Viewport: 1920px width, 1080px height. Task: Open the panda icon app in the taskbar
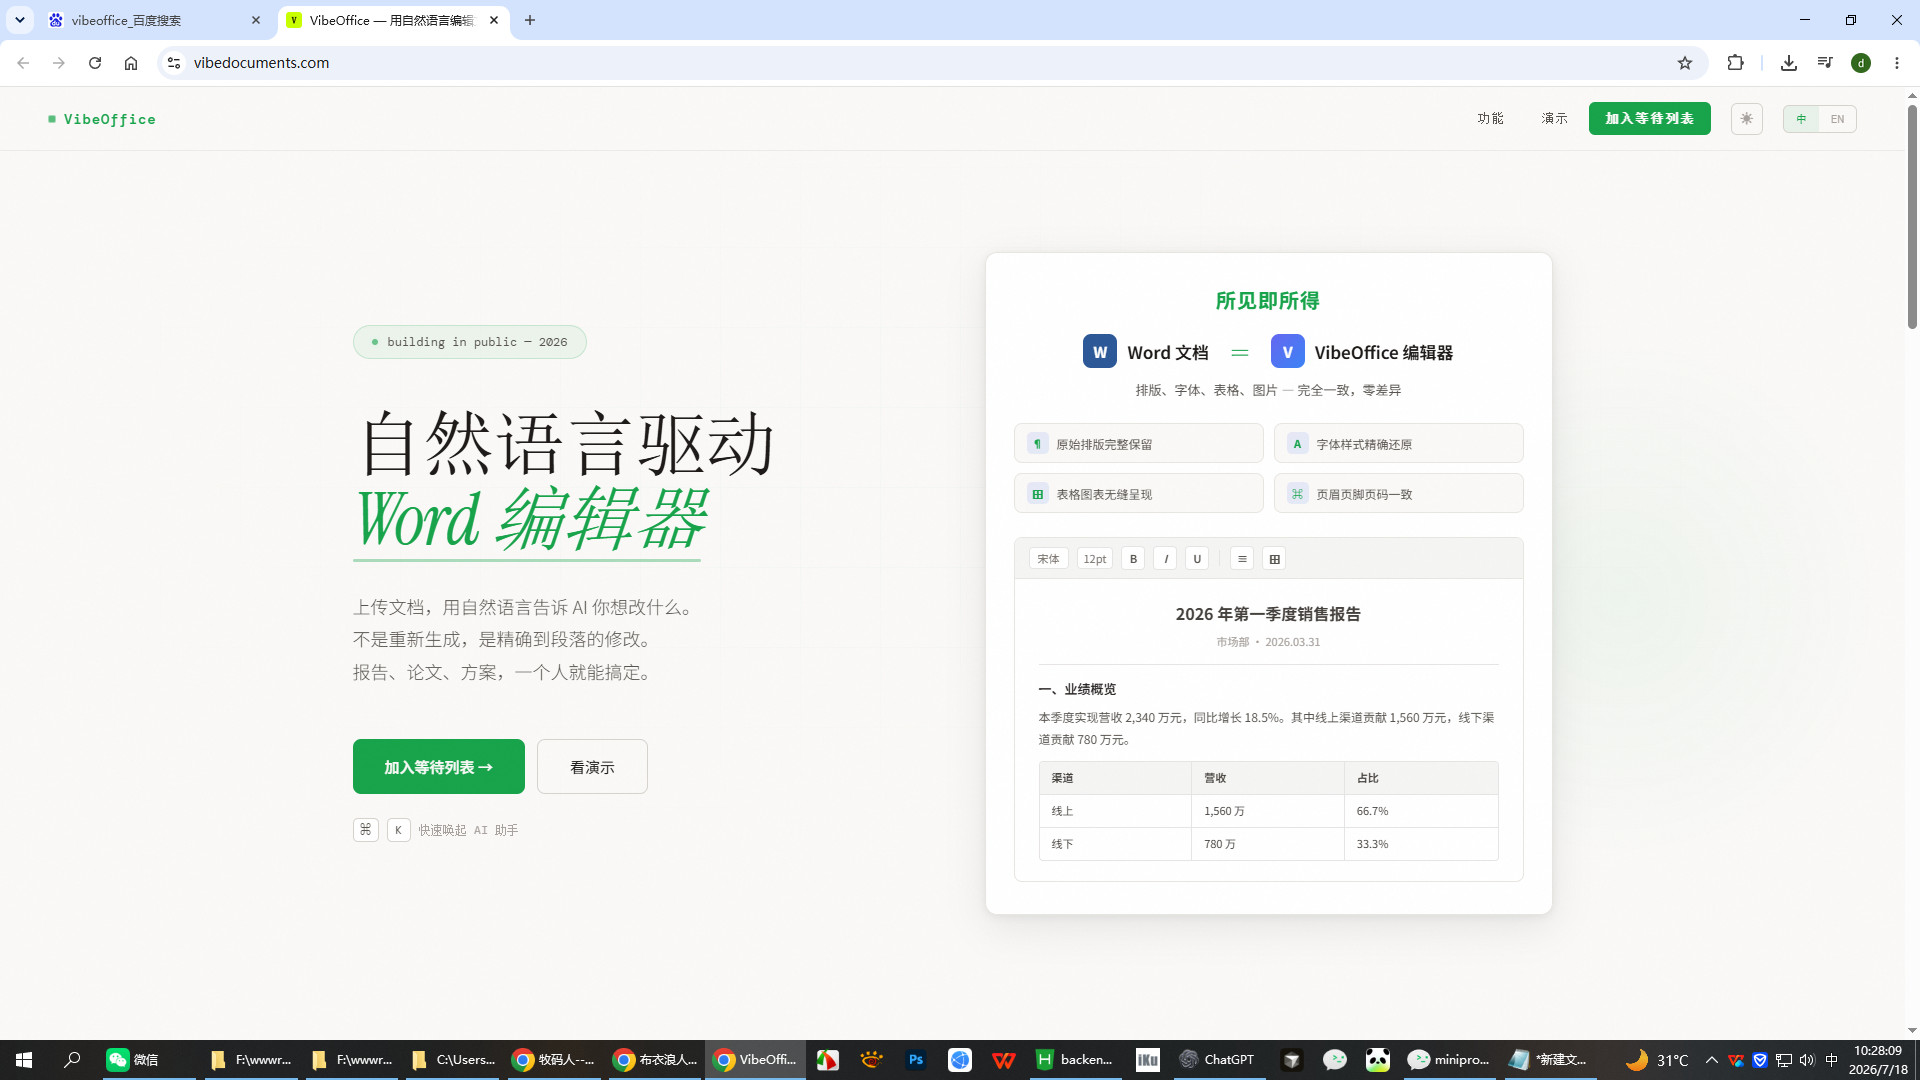(x=1378, y=1060)
